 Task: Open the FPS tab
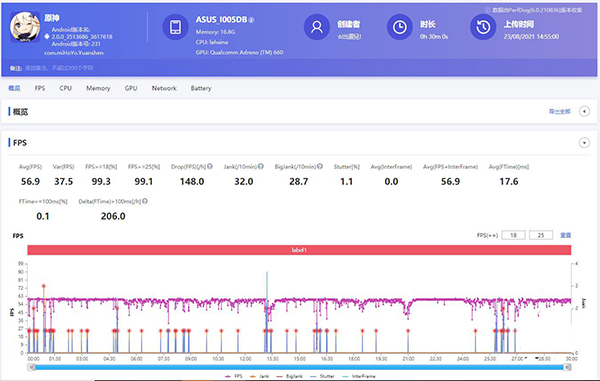point(40,88)
